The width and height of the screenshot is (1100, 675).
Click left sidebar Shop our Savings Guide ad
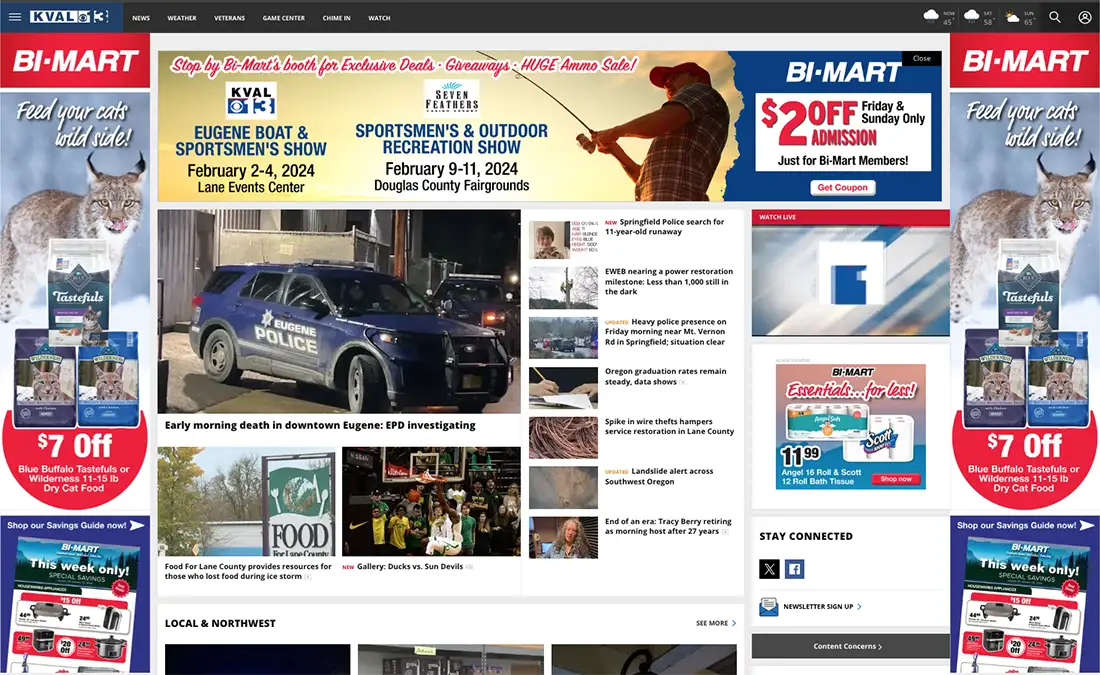click(x=75, y=595)
